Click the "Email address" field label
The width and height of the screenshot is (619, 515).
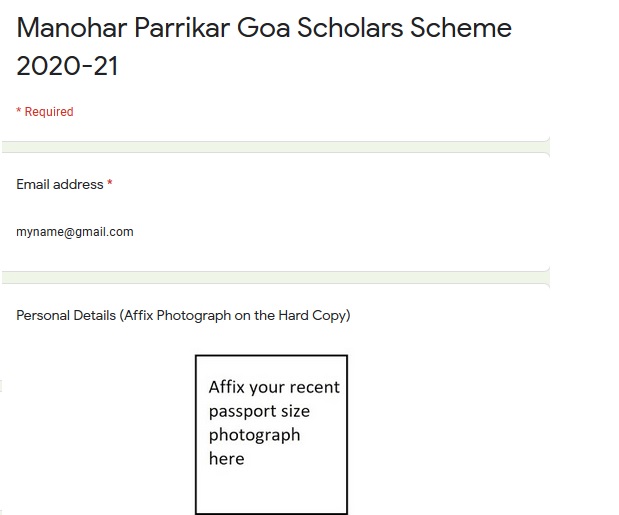click(x=60, y=184)
